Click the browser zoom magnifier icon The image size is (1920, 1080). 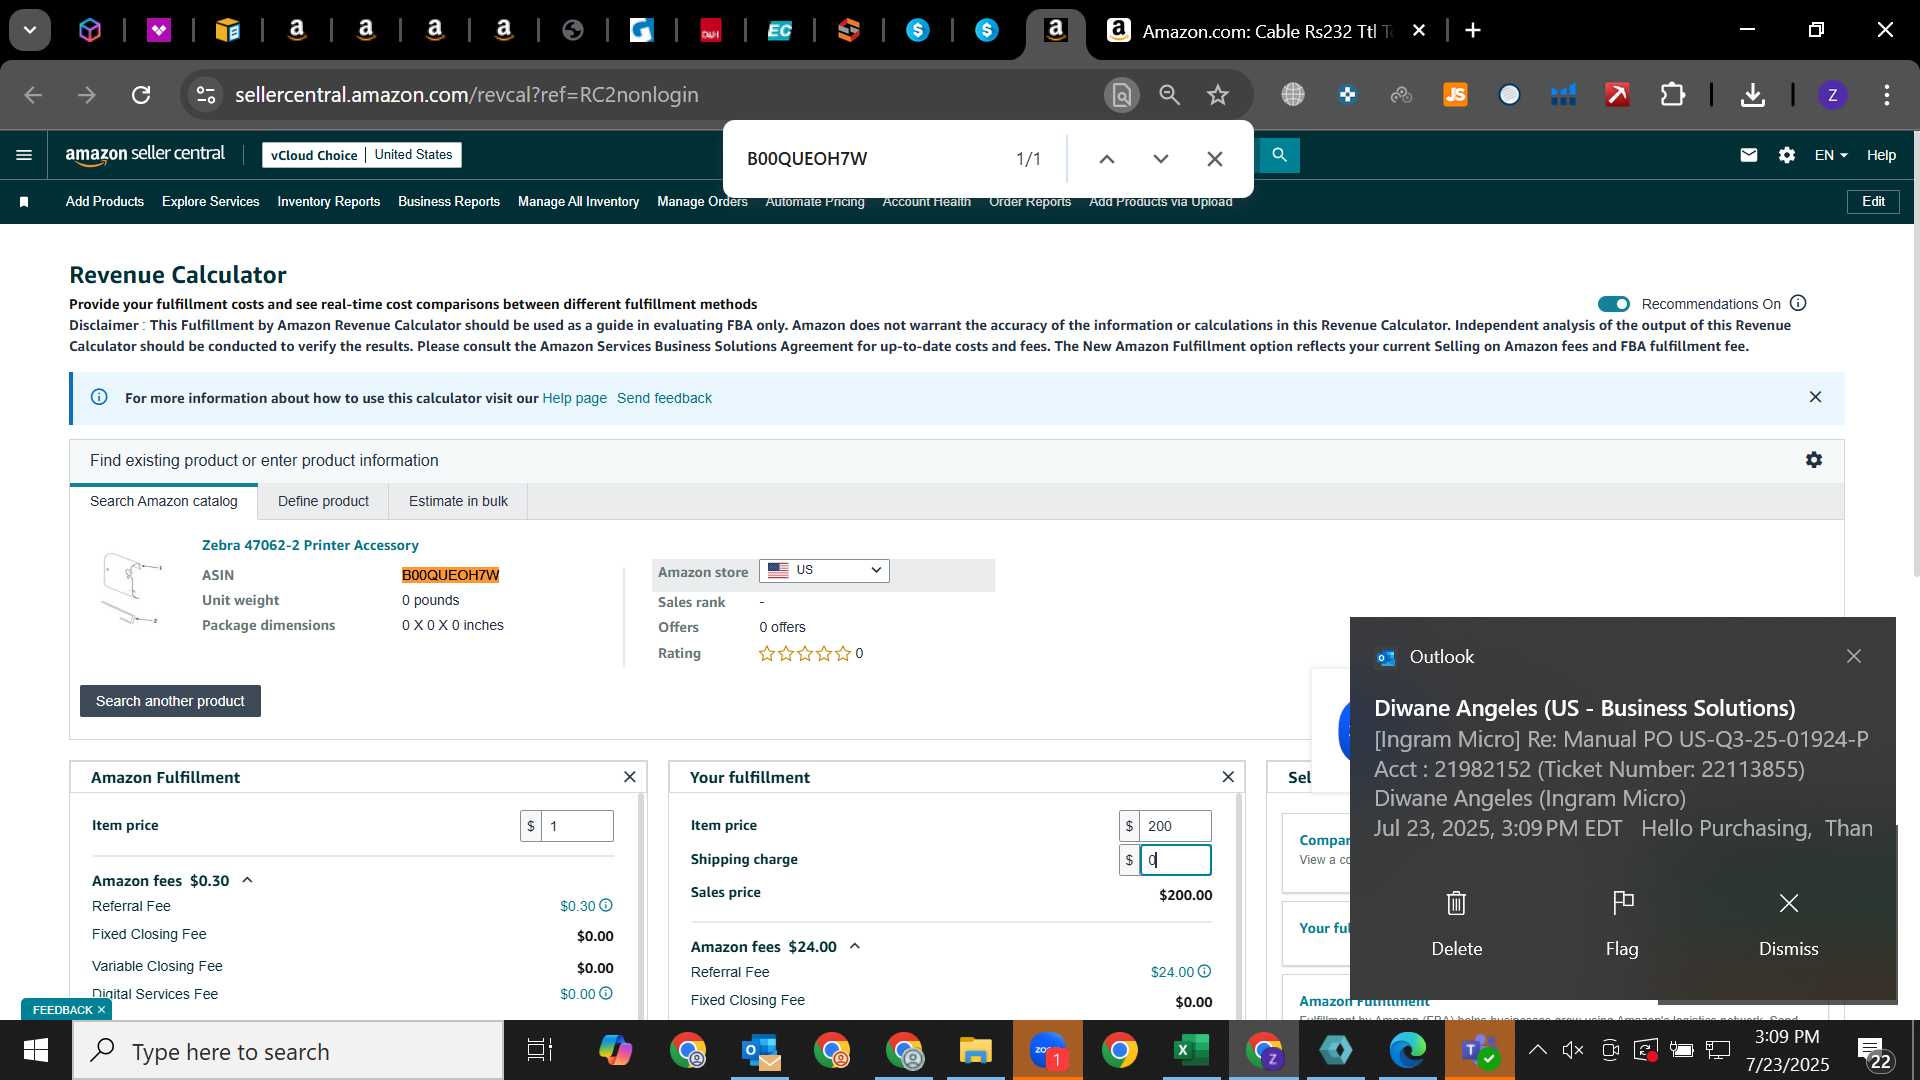[x=1169, y=95]
